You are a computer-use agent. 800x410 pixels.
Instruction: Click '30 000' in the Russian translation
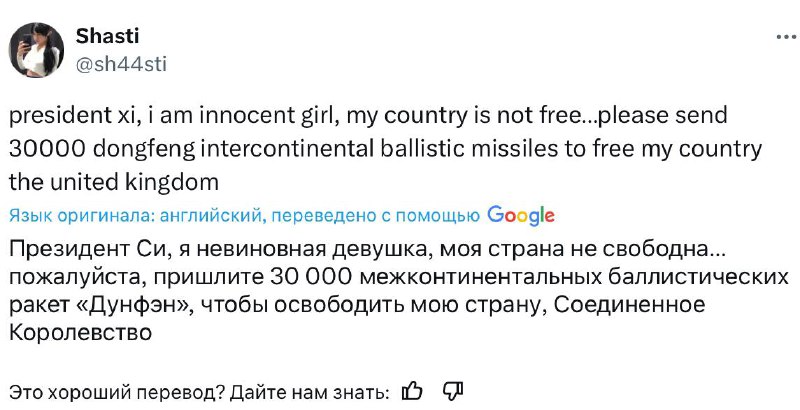[302, 275]
